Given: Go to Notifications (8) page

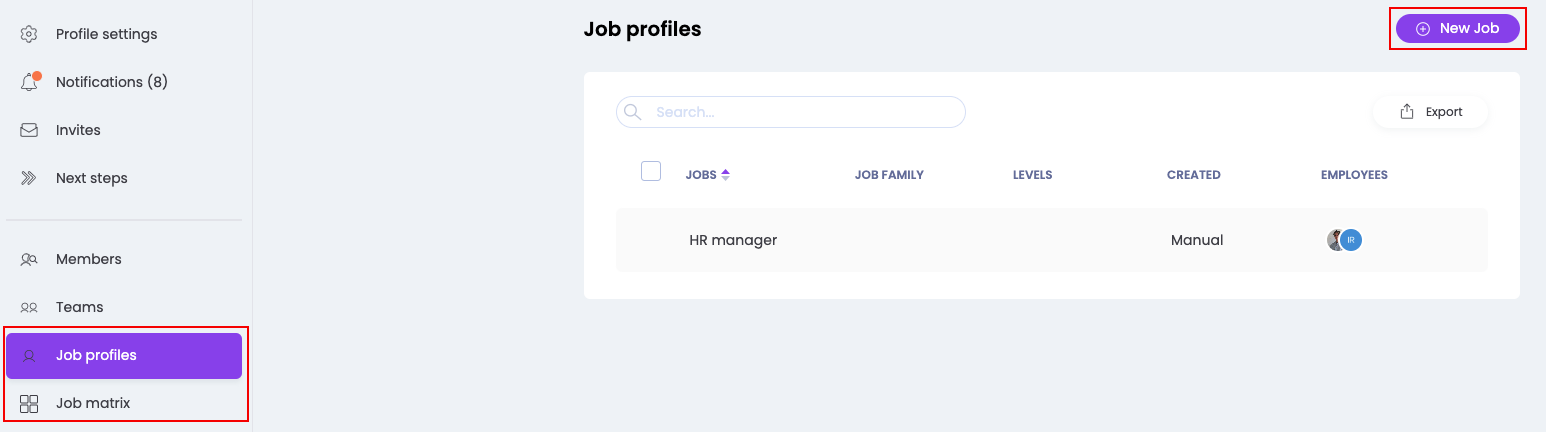Looking at the screenshot, I should pos(112,82).
